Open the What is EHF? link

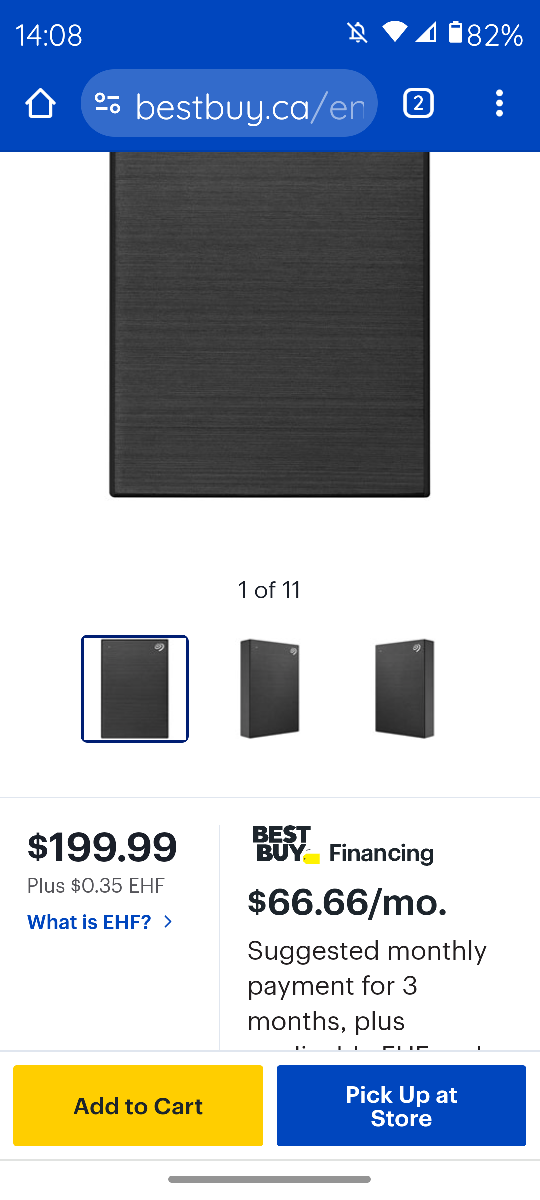click(89, 922)
